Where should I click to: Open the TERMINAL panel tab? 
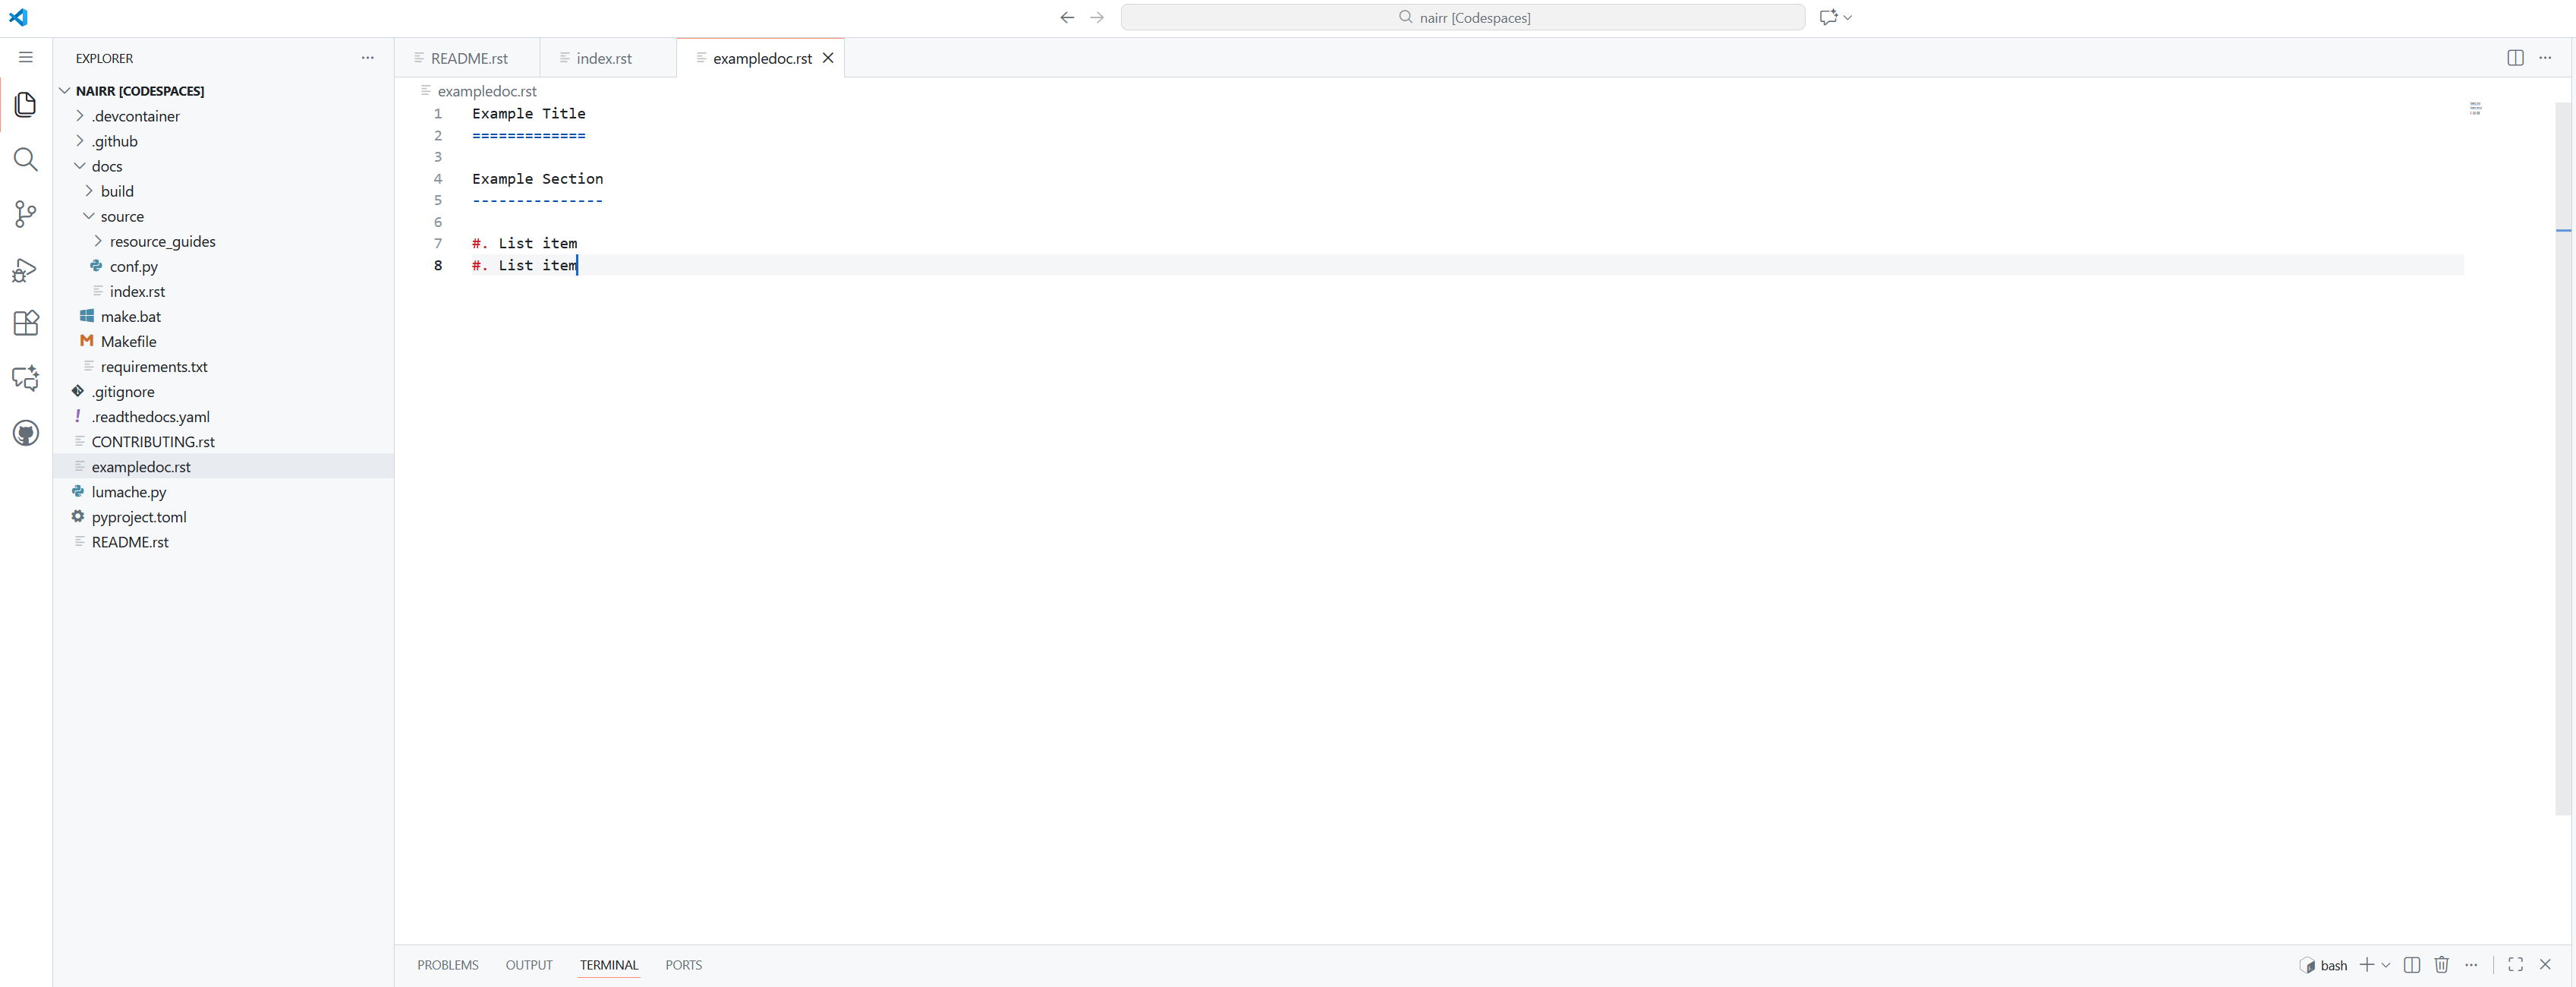tap(609, 965)
